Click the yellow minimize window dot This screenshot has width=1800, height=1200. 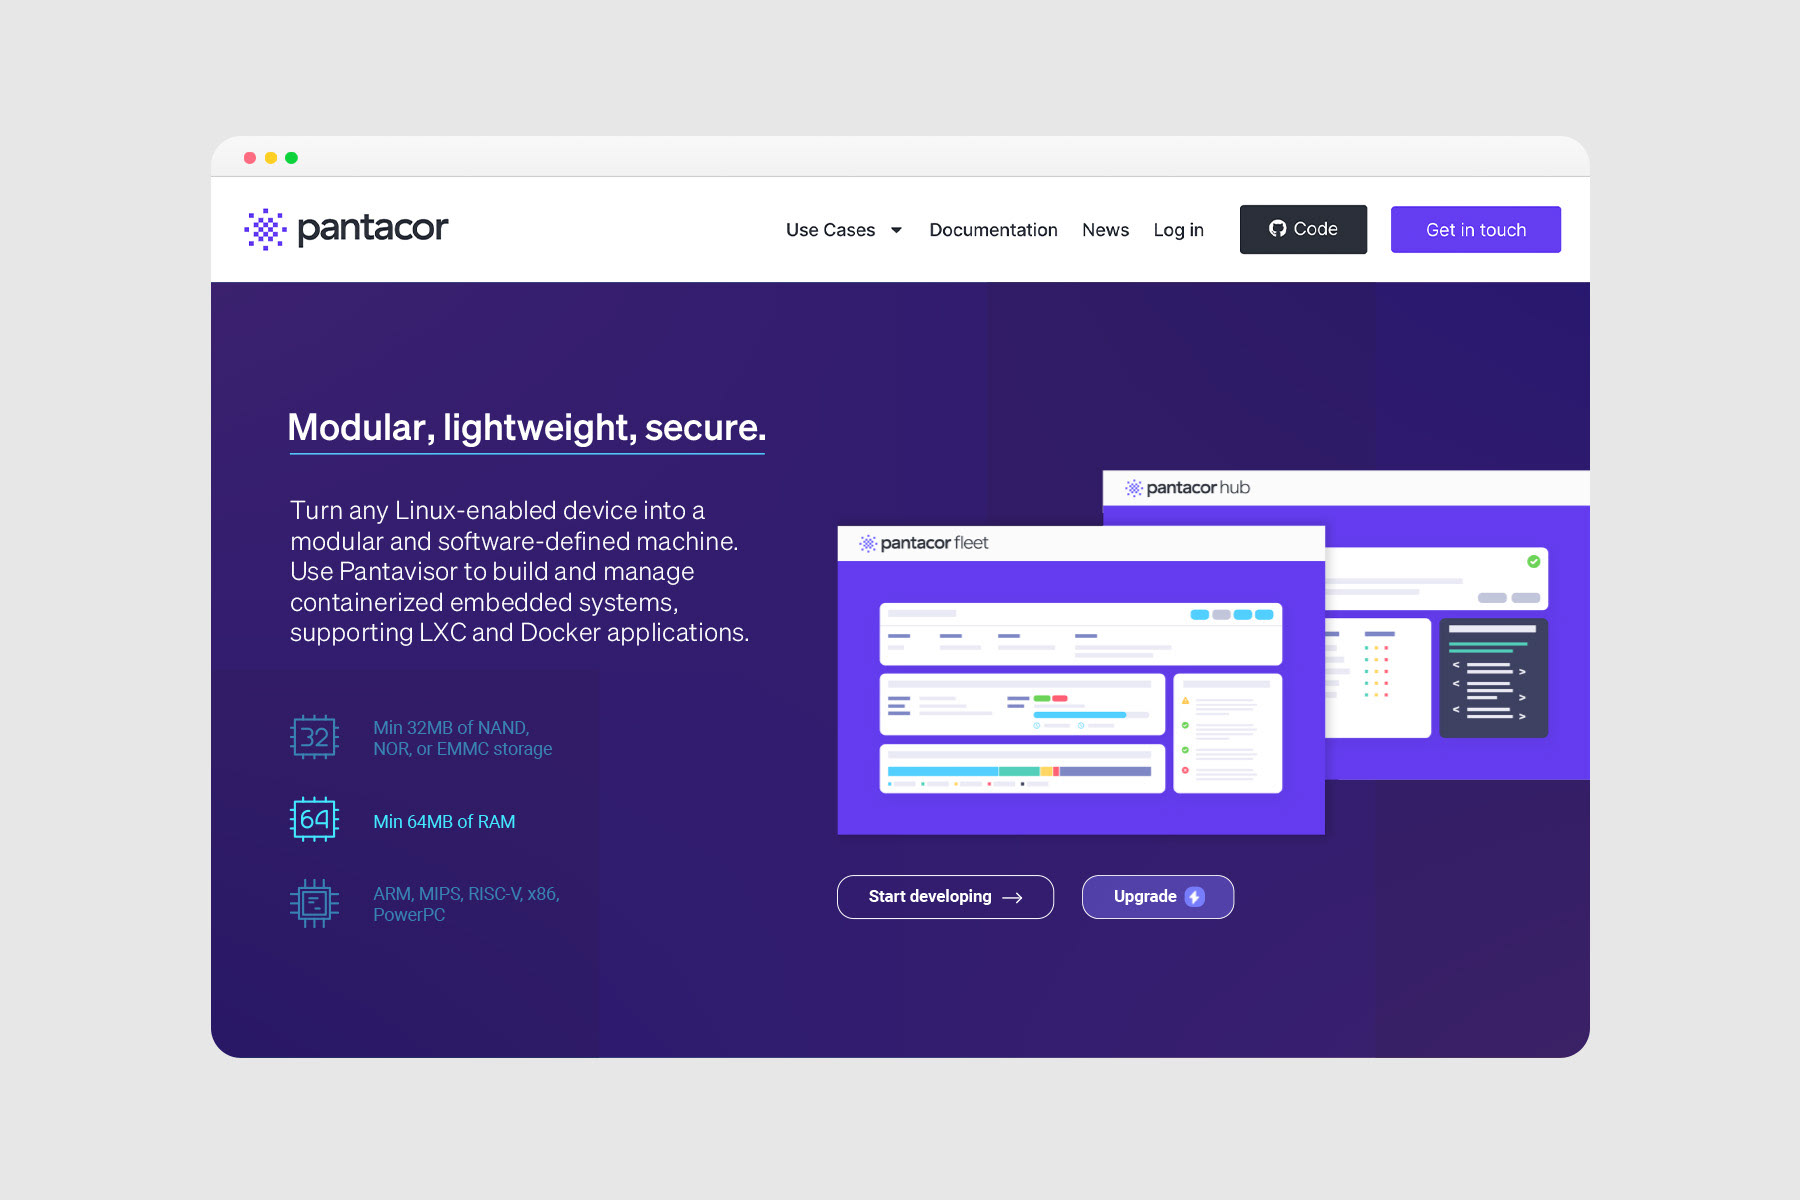point(271,158)
